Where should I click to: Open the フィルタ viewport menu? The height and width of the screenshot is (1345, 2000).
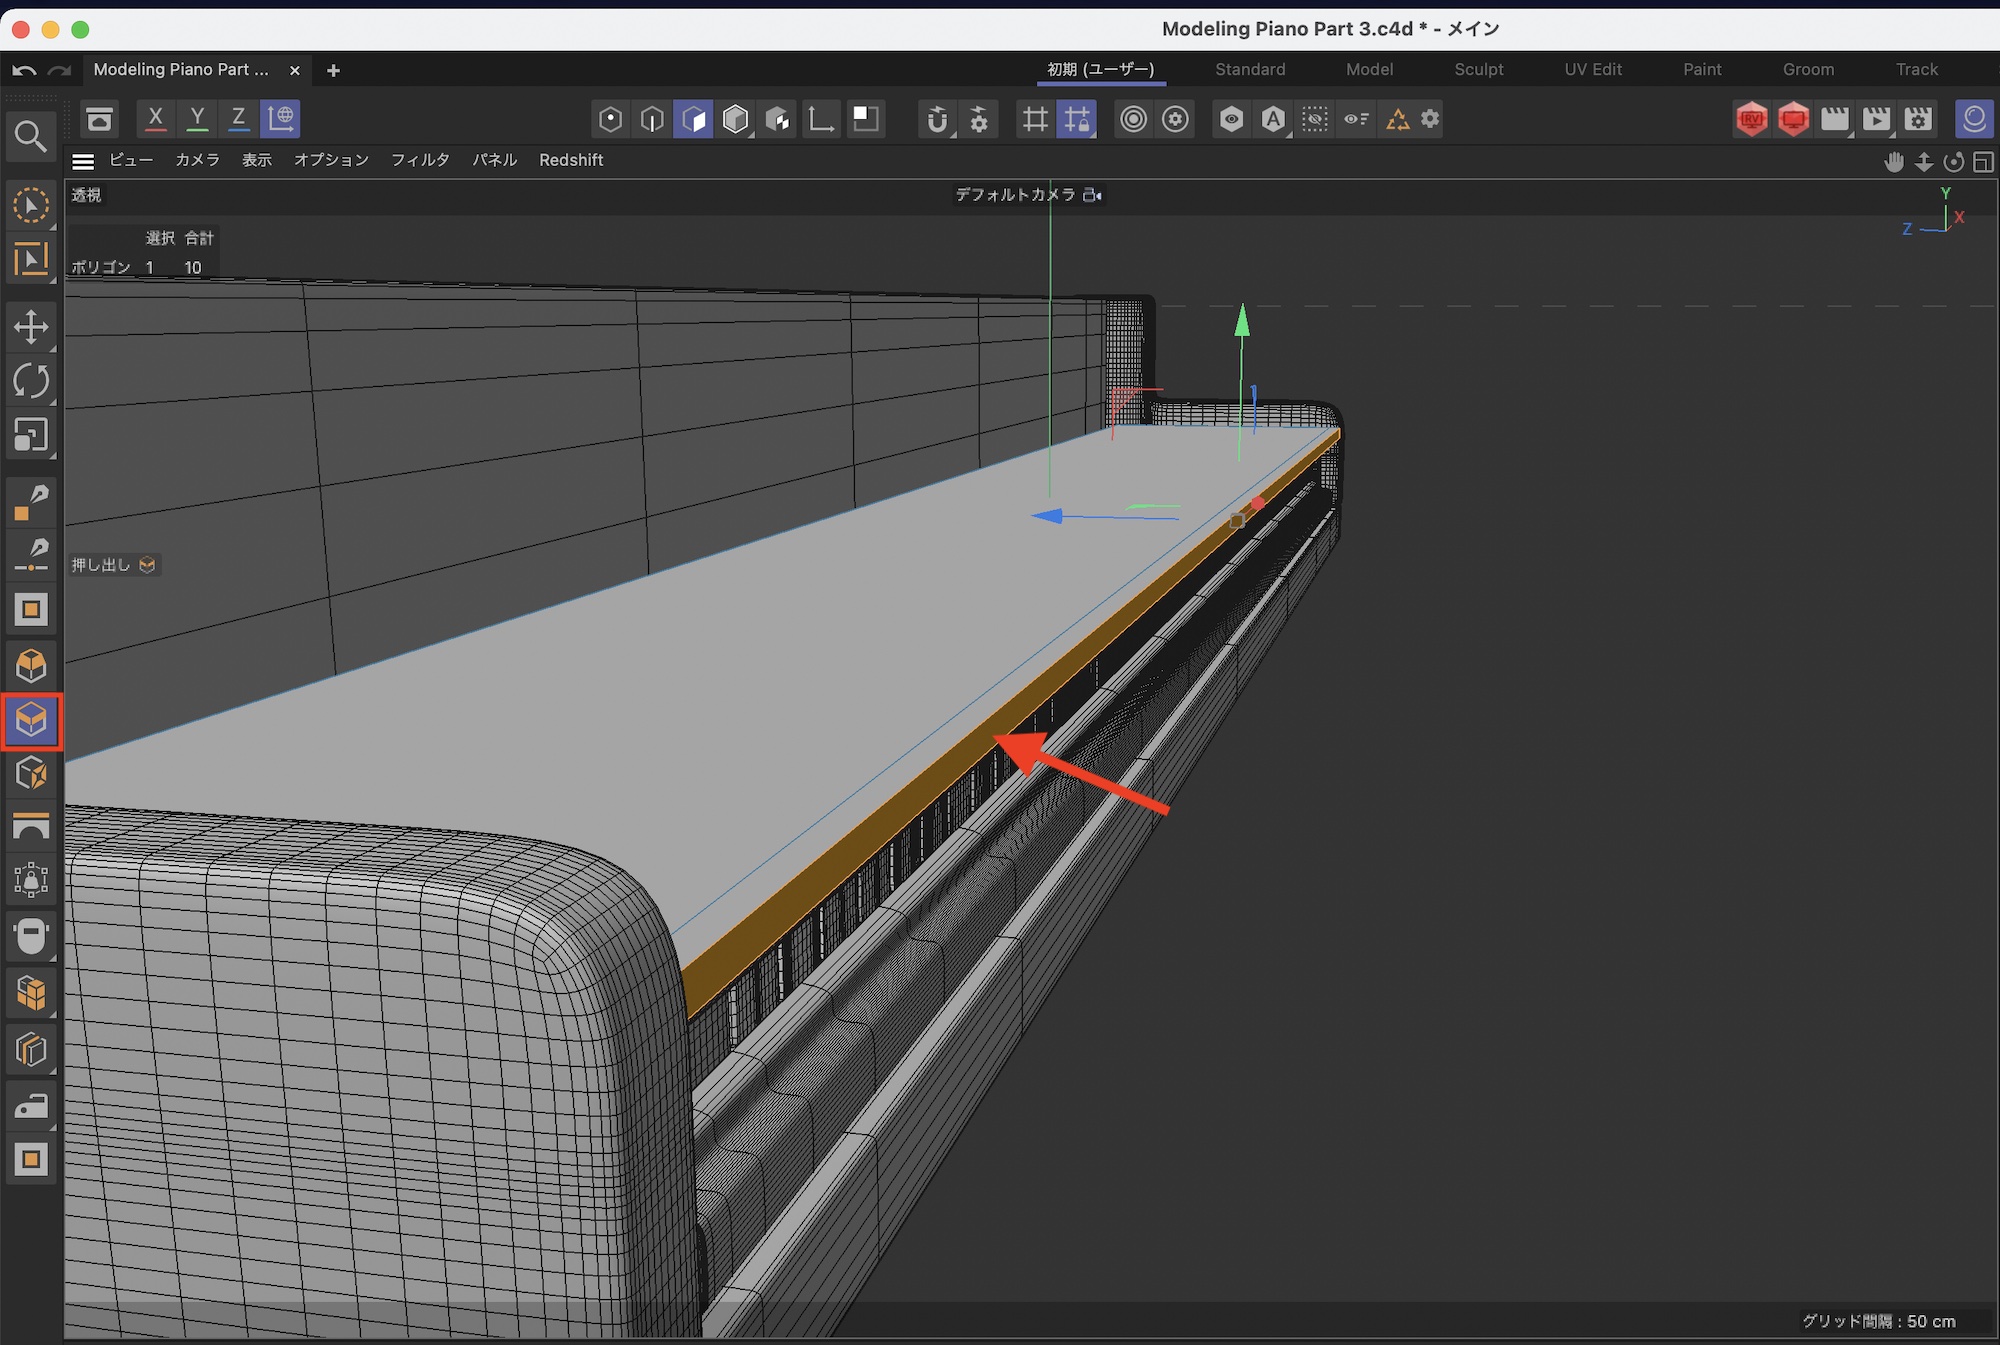click(420, 160)
